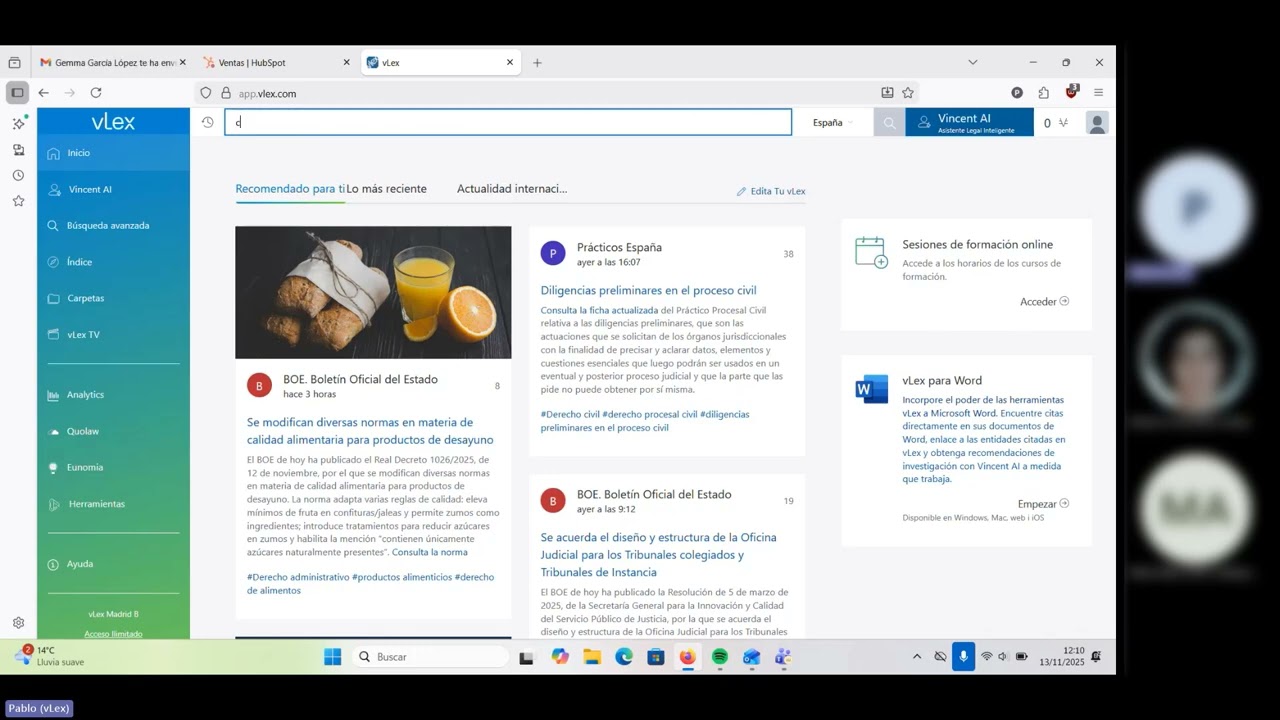Show hidden system tray icons
1280x720 pixels.
[x=917, y=657]
